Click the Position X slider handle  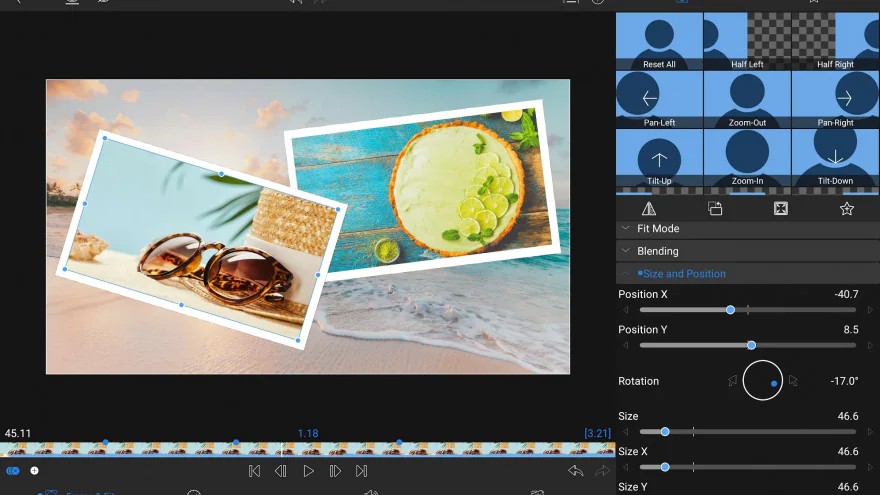point(730,310)
